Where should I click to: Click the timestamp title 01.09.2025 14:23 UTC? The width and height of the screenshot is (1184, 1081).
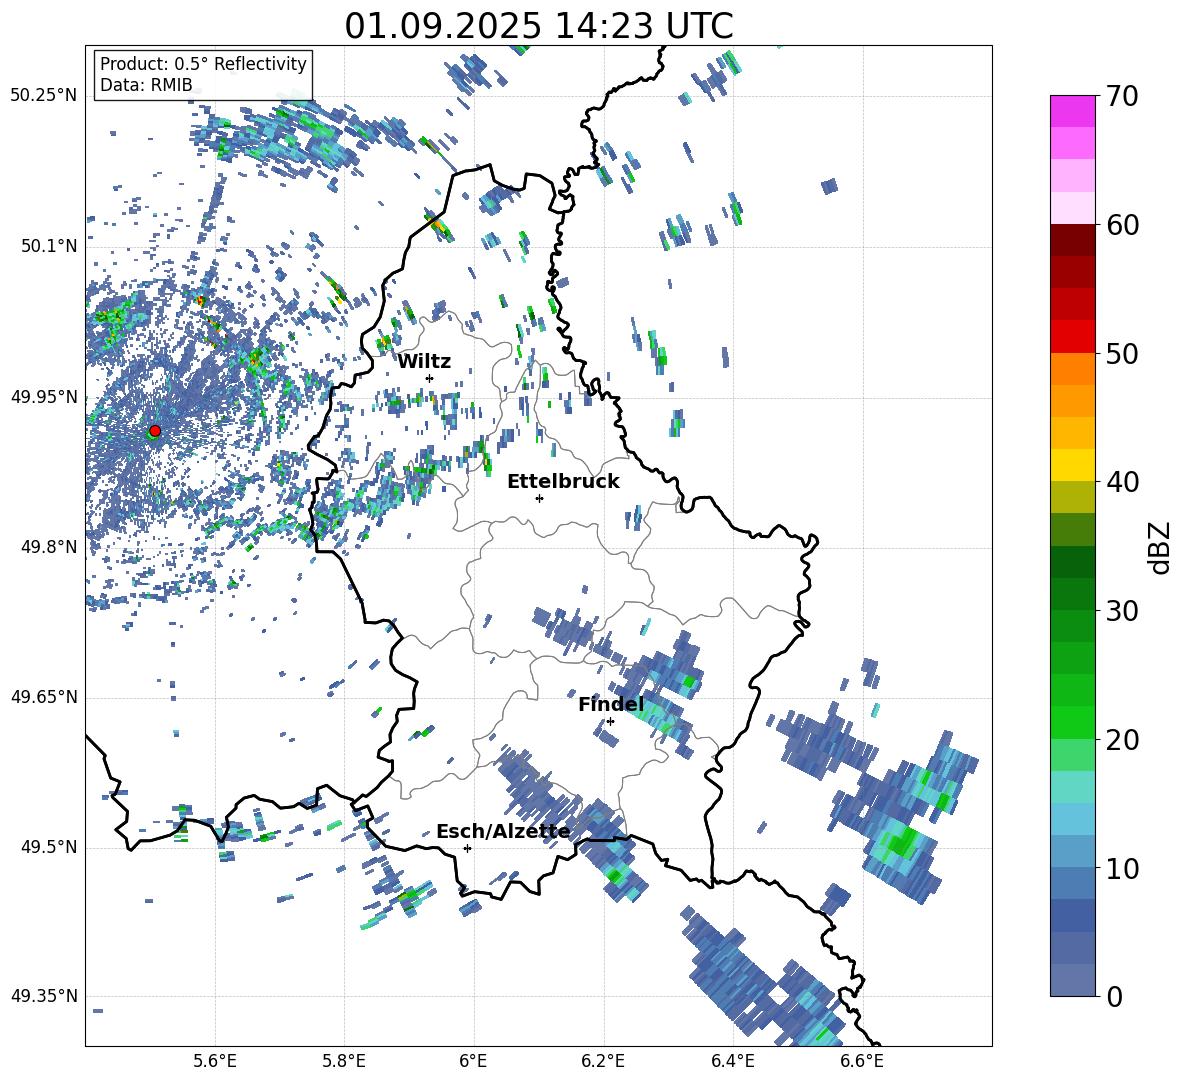539,26
